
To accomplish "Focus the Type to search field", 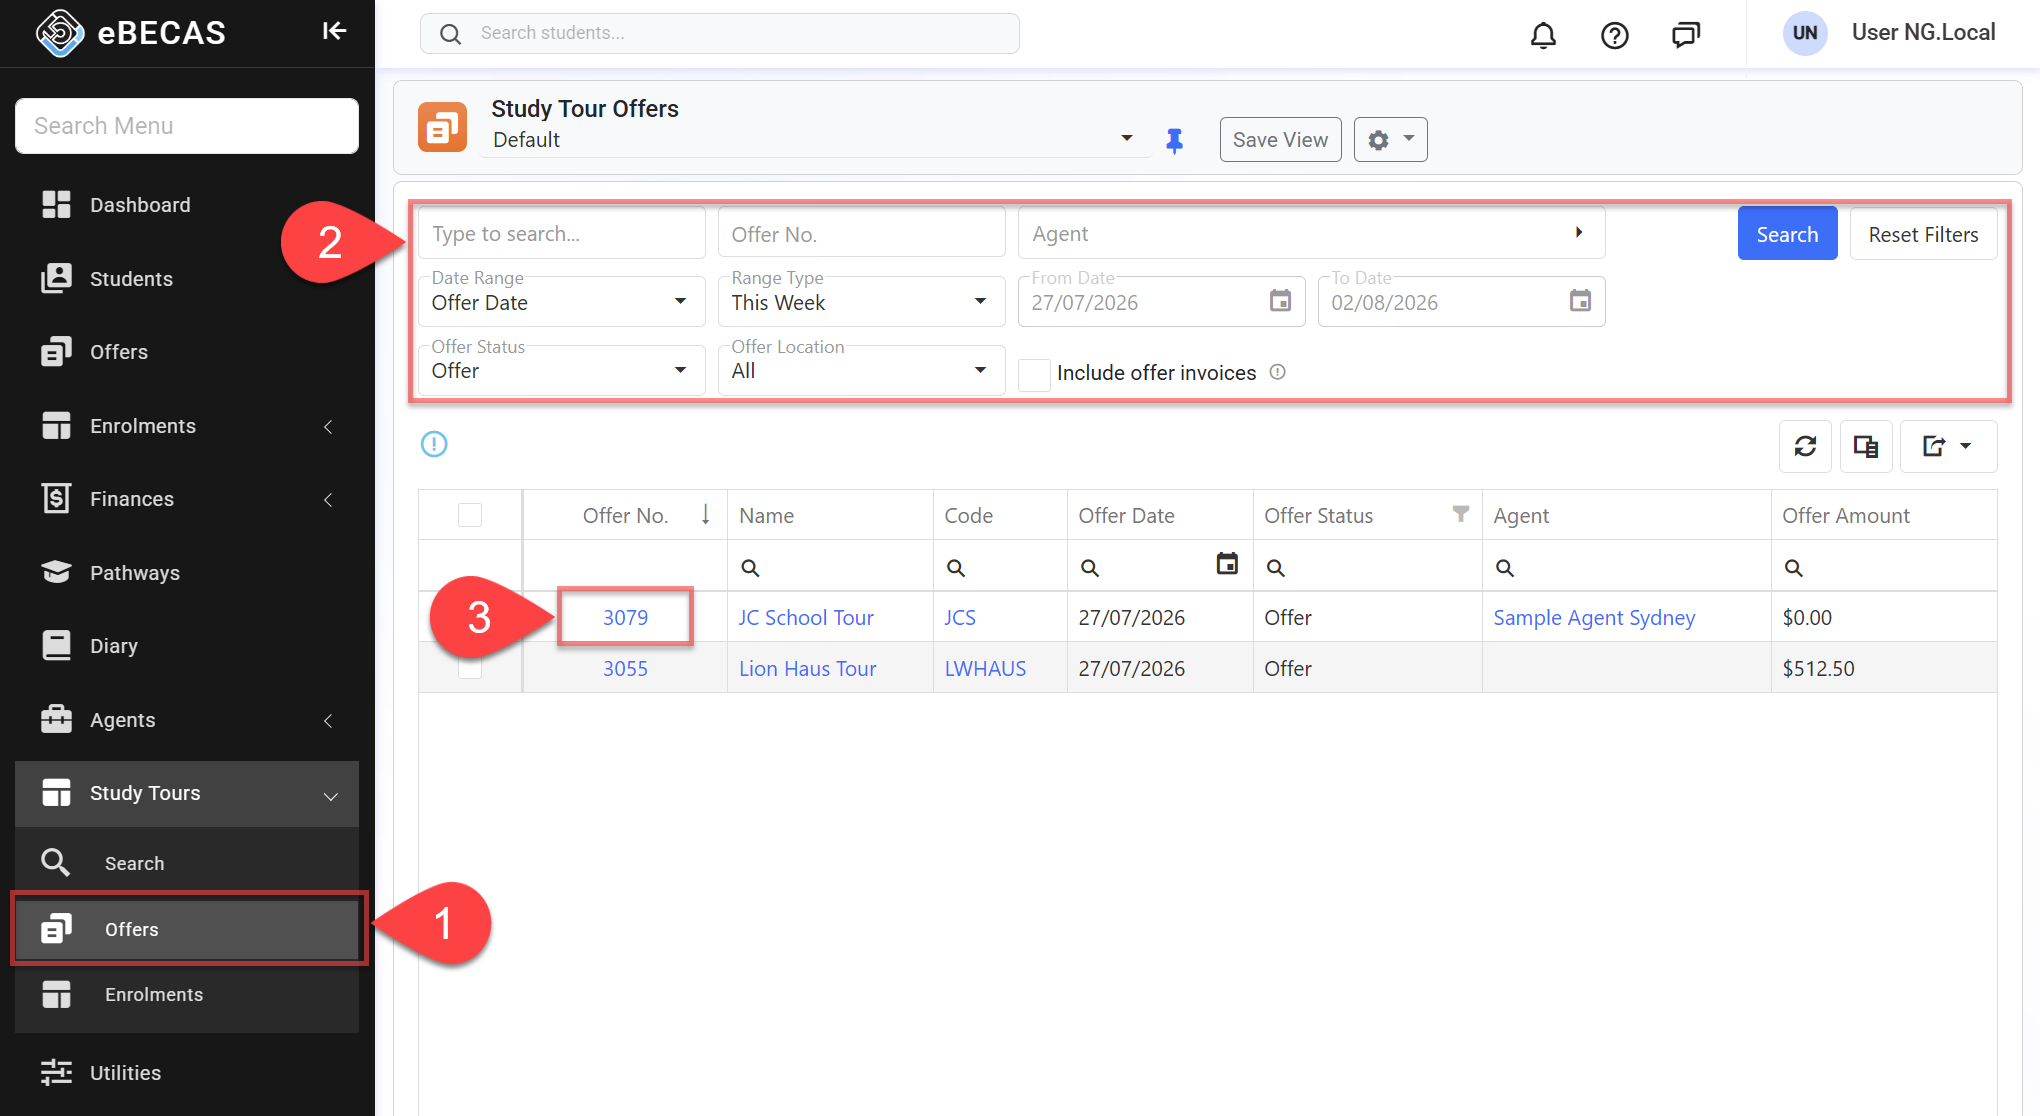I will pos(561,234).
